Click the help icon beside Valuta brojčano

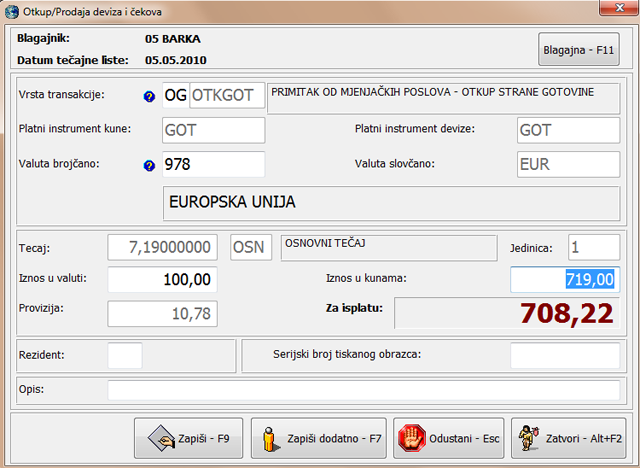point(149,165)
